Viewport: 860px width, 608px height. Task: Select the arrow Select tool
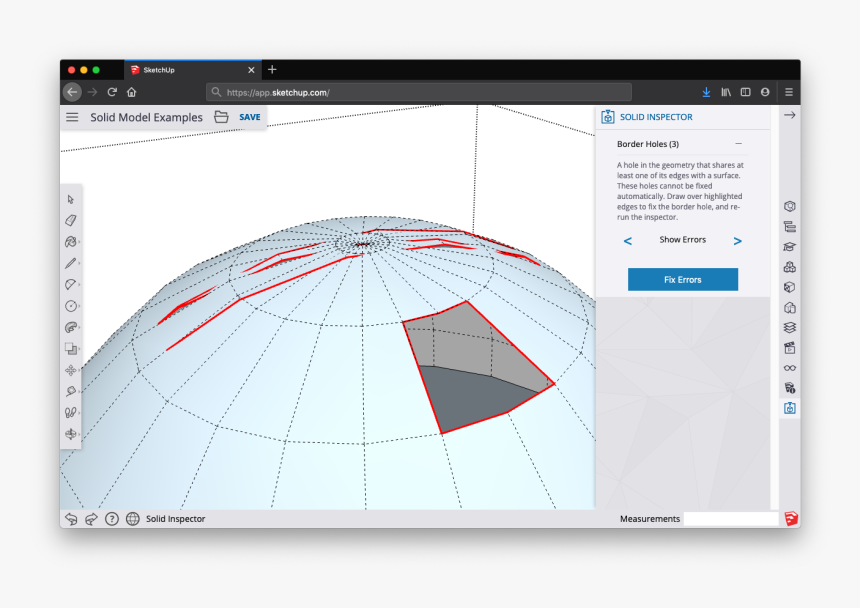(x=70, y=199)
